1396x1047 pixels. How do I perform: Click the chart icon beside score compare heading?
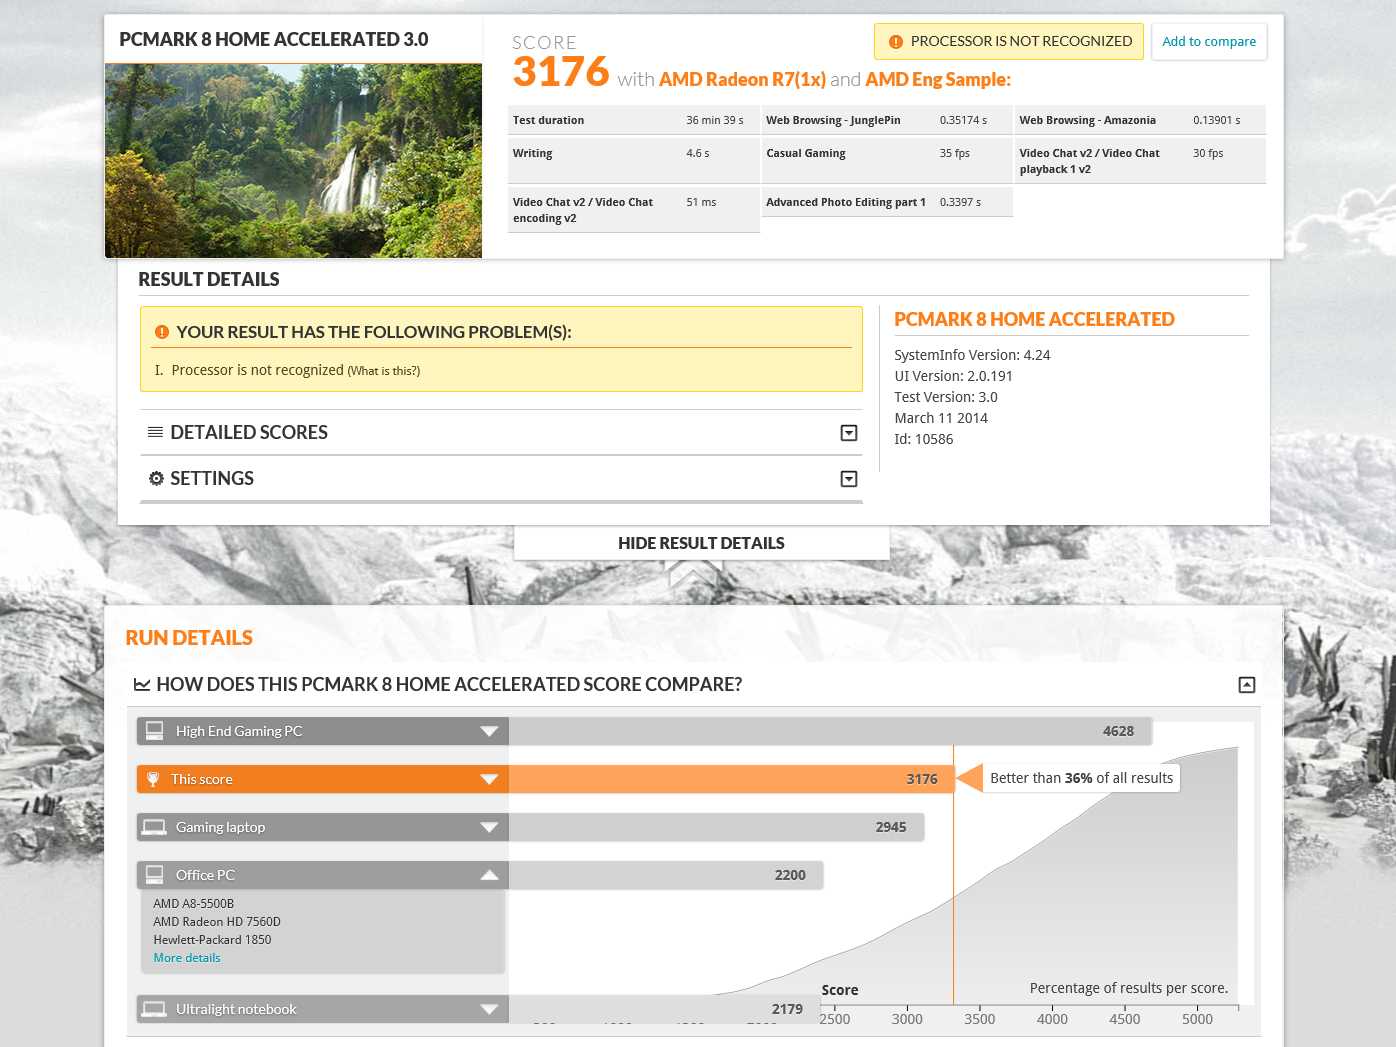pos(142,685)
